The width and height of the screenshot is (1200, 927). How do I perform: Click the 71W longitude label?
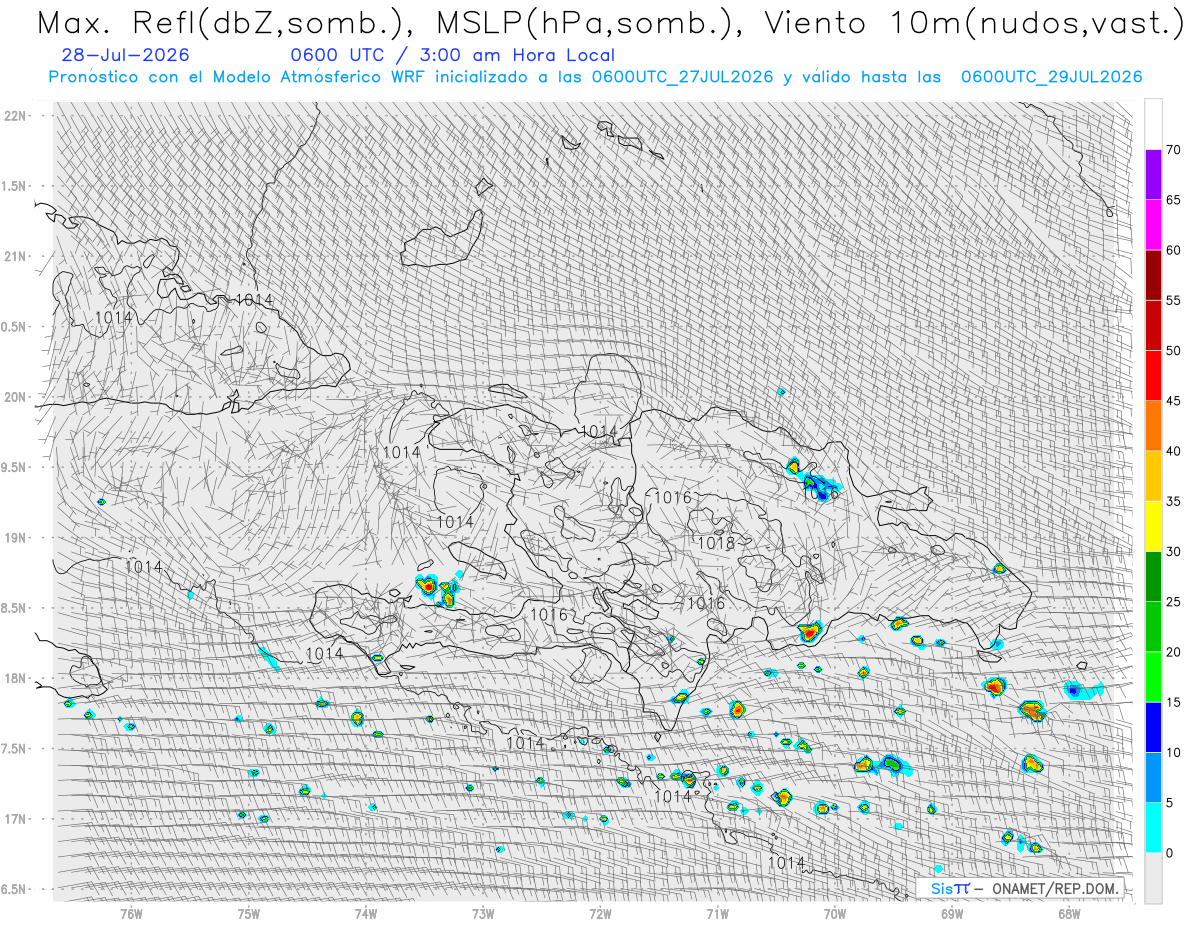(x=717, y=912)
